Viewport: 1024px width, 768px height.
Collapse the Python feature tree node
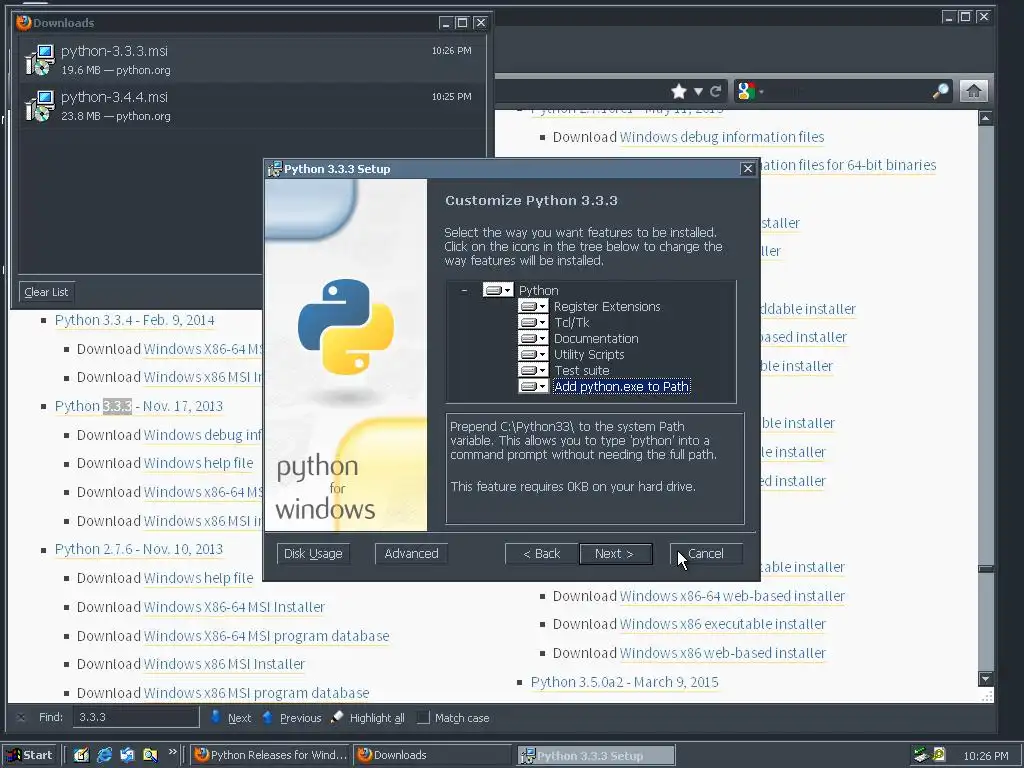click(x=464, y=291)
